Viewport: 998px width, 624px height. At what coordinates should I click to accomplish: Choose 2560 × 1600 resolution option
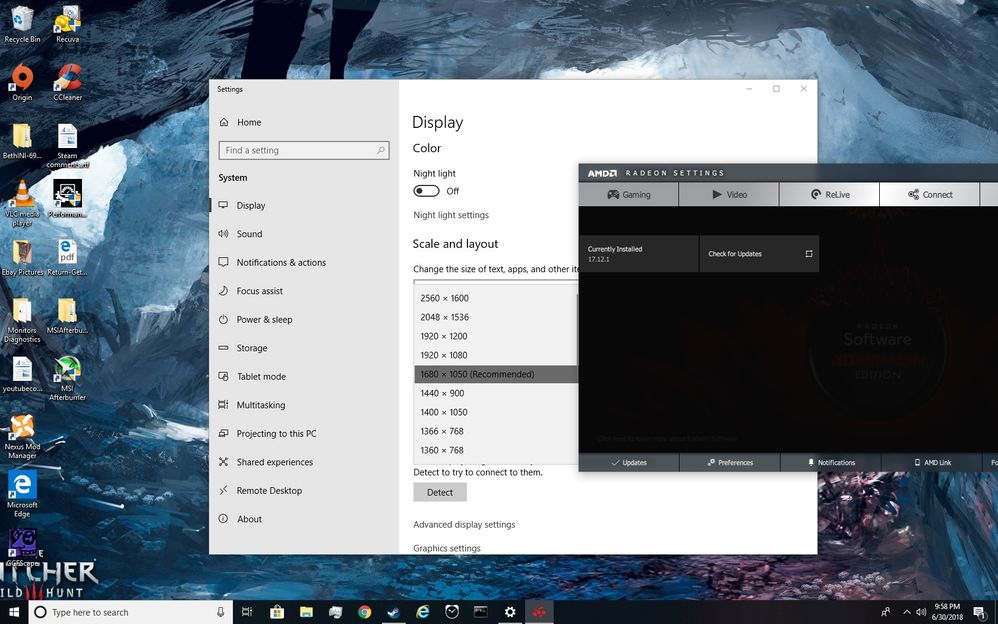496,298
